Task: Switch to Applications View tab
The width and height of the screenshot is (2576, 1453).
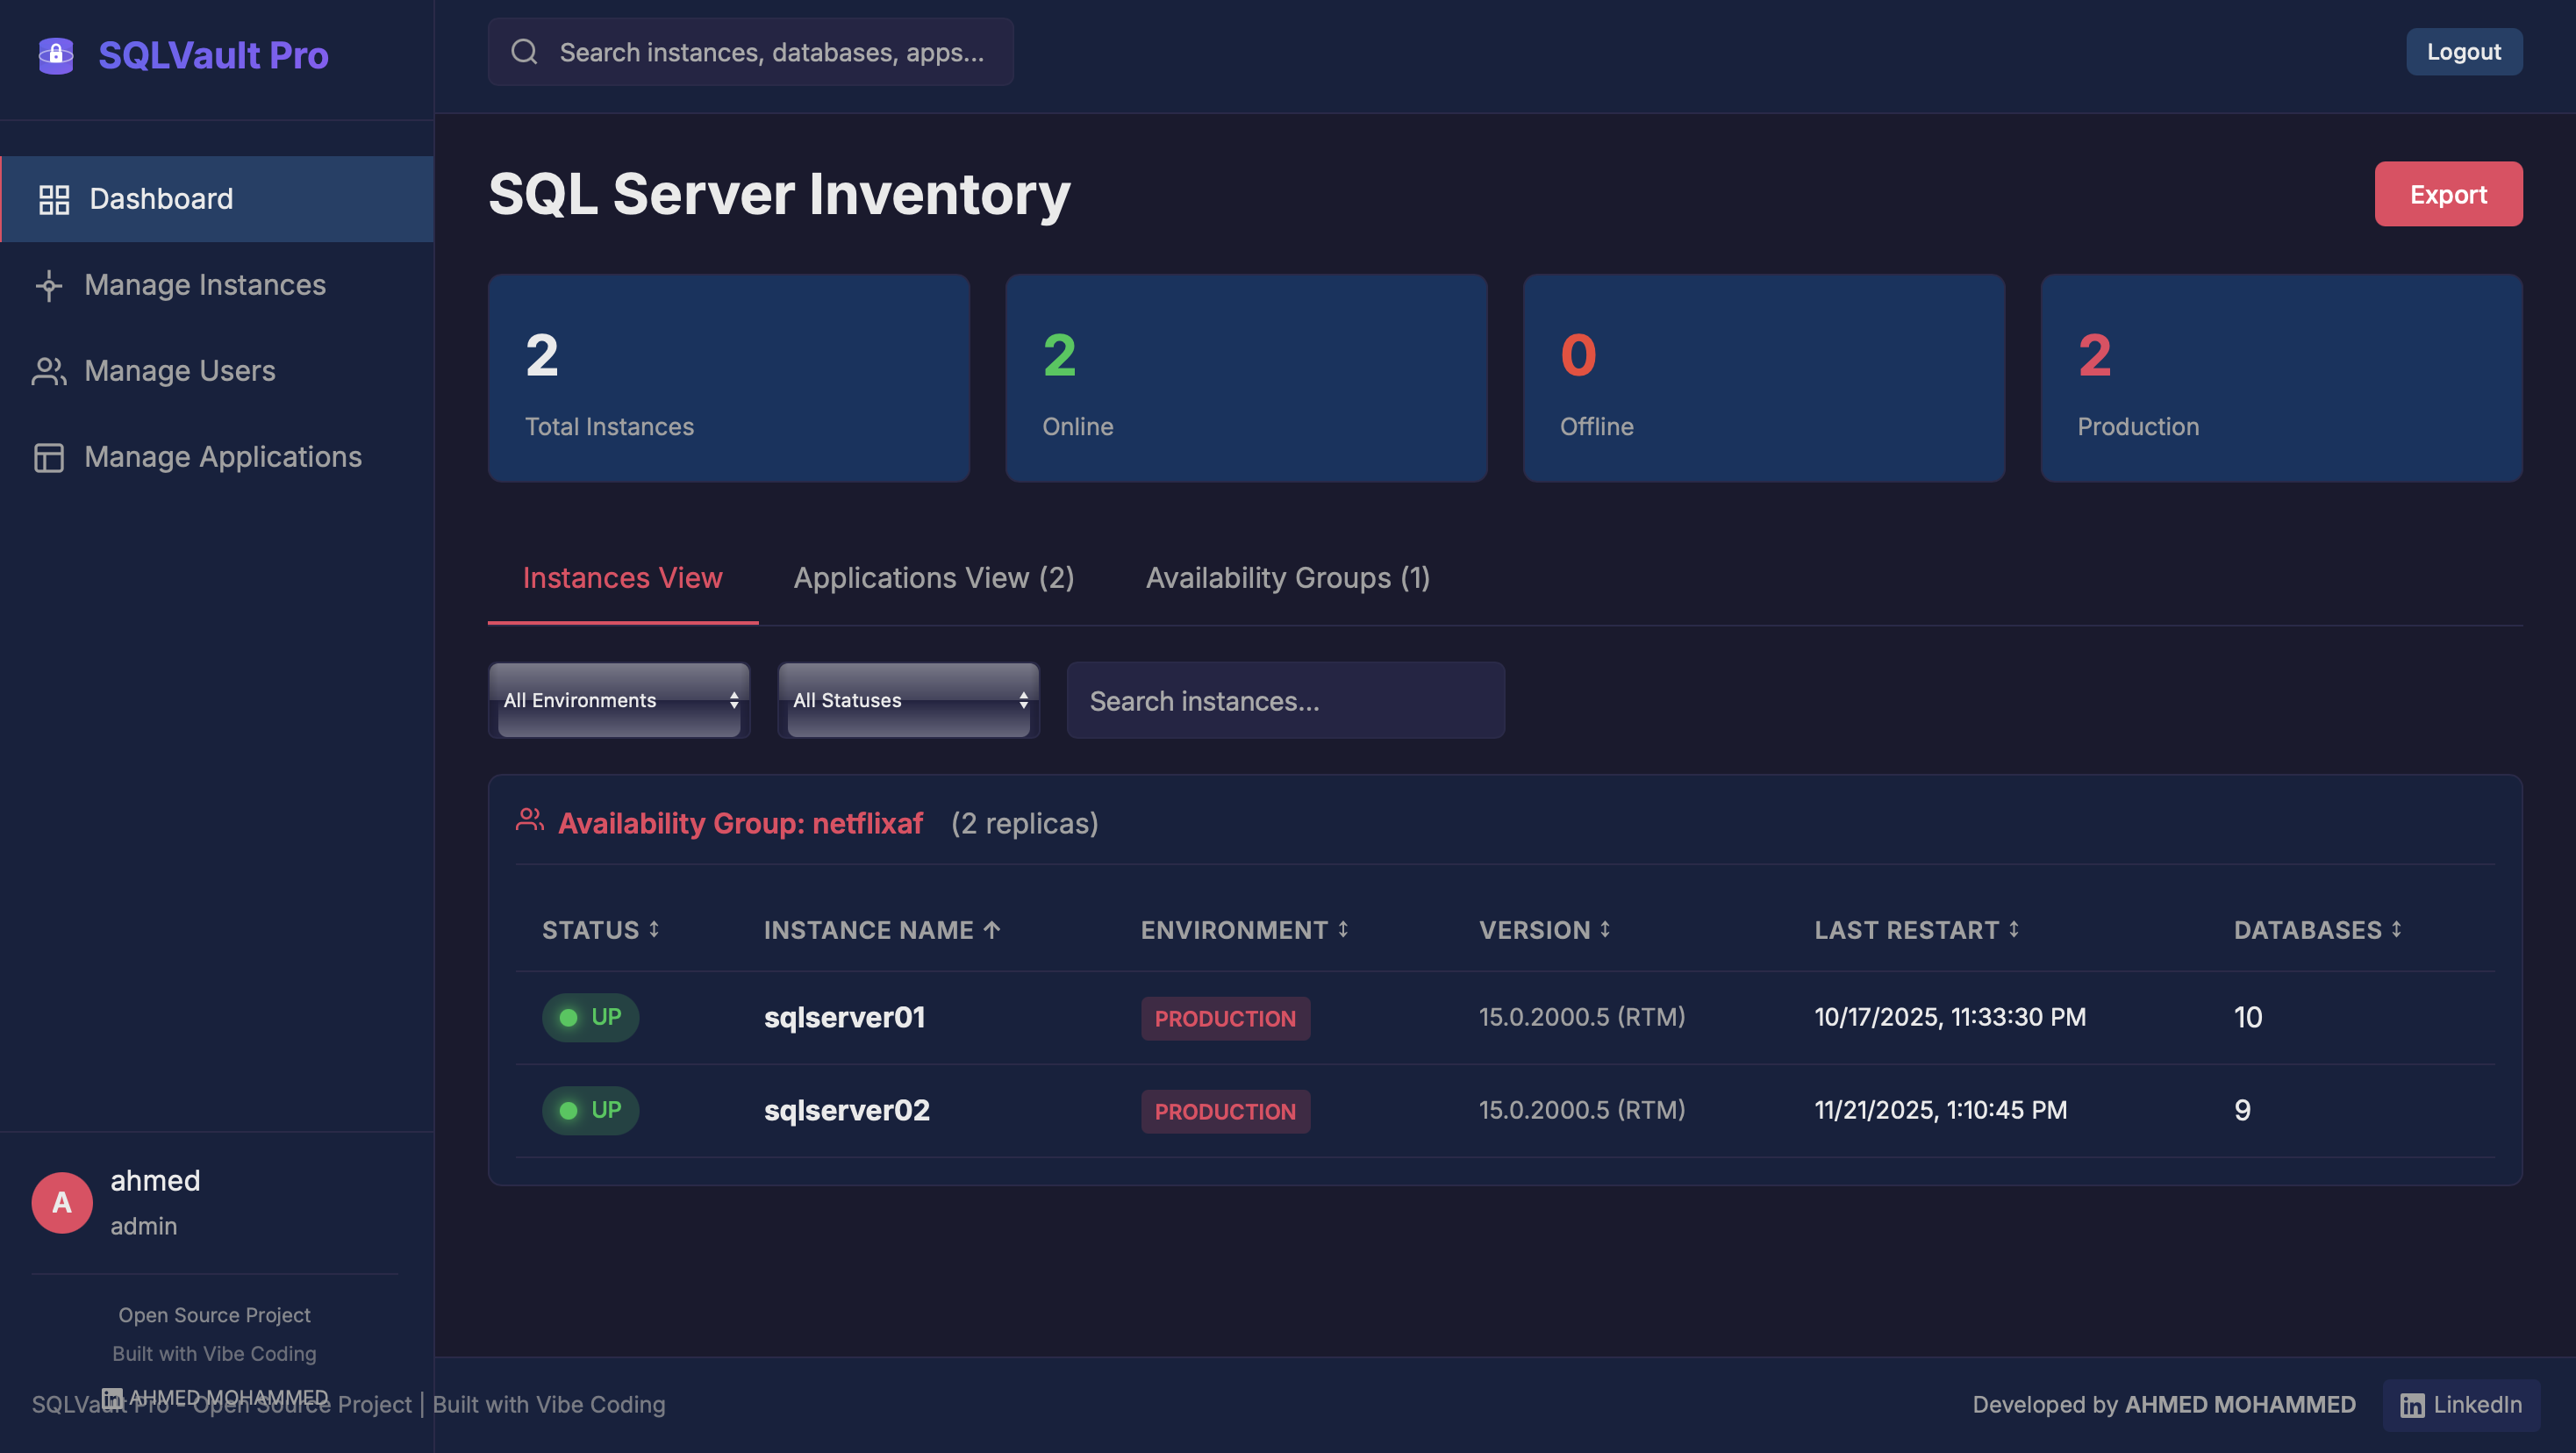Action: (933, 578)
